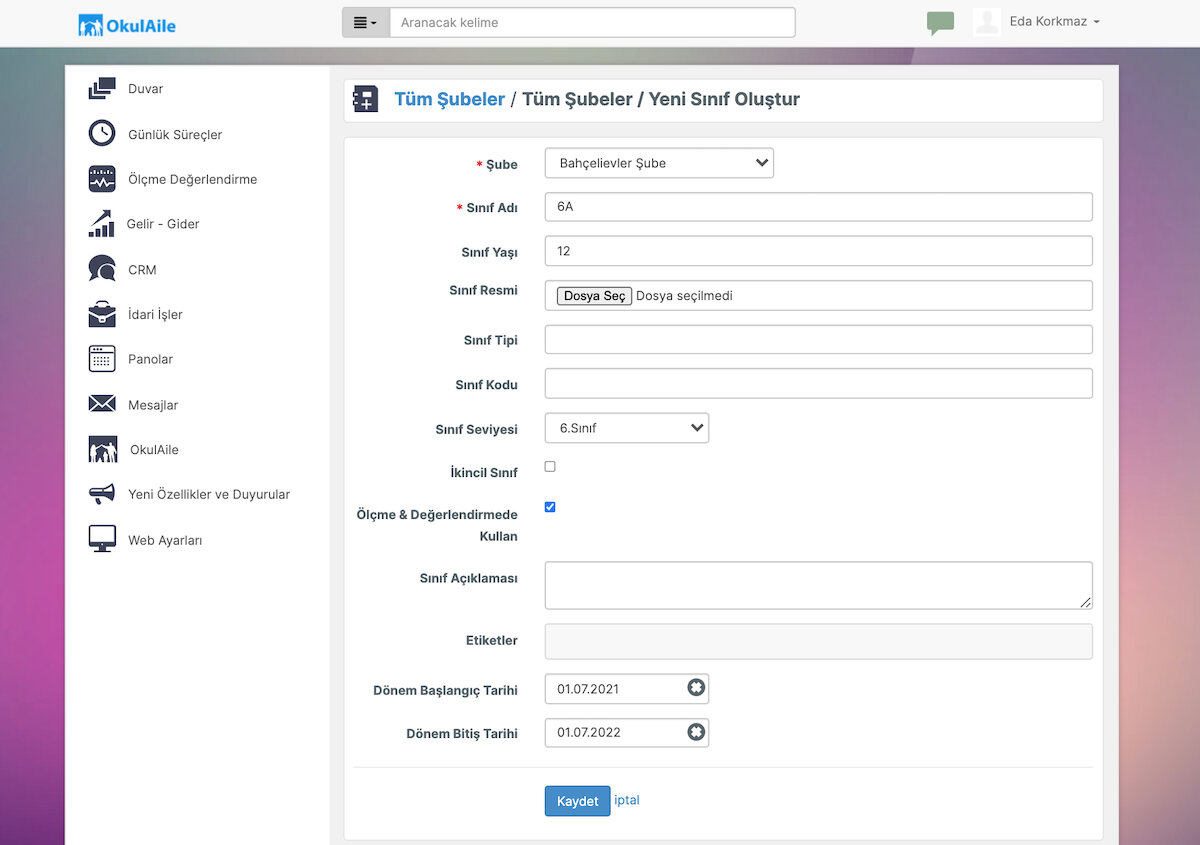The width and height of the screenshot is (1200, 845).
Task: Select the Gelir - Gider chart icon
Action: tap(102, 224)
